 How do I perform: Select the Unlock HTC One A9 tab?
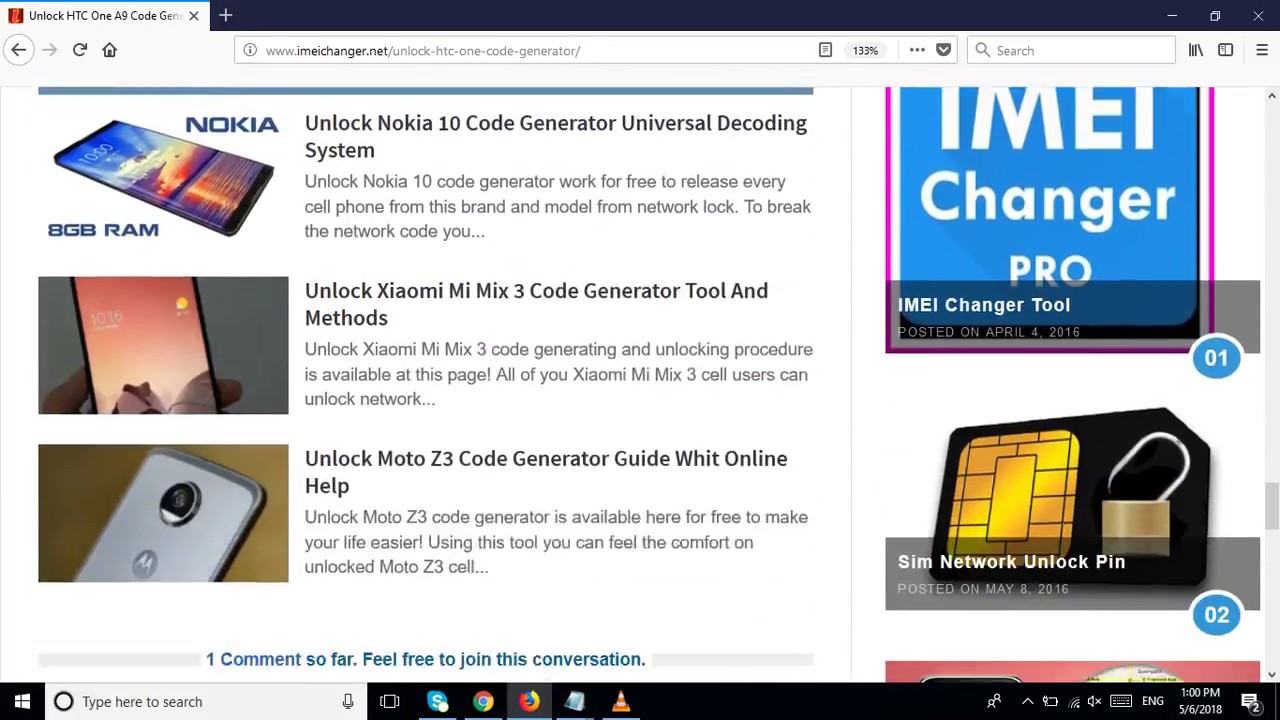[x=105, y=15]
